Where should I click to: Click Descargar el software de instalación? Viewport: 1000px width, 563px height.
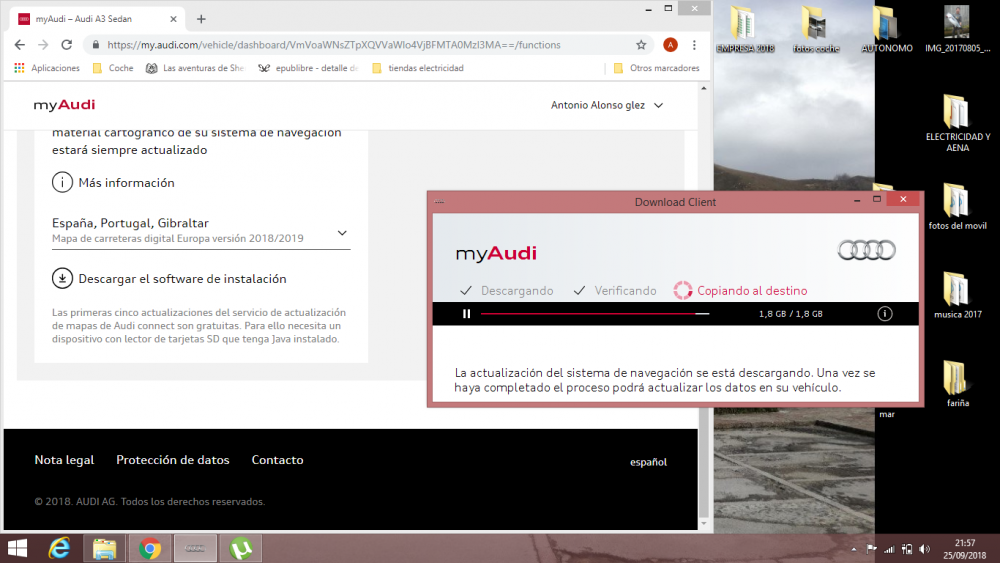182,279
